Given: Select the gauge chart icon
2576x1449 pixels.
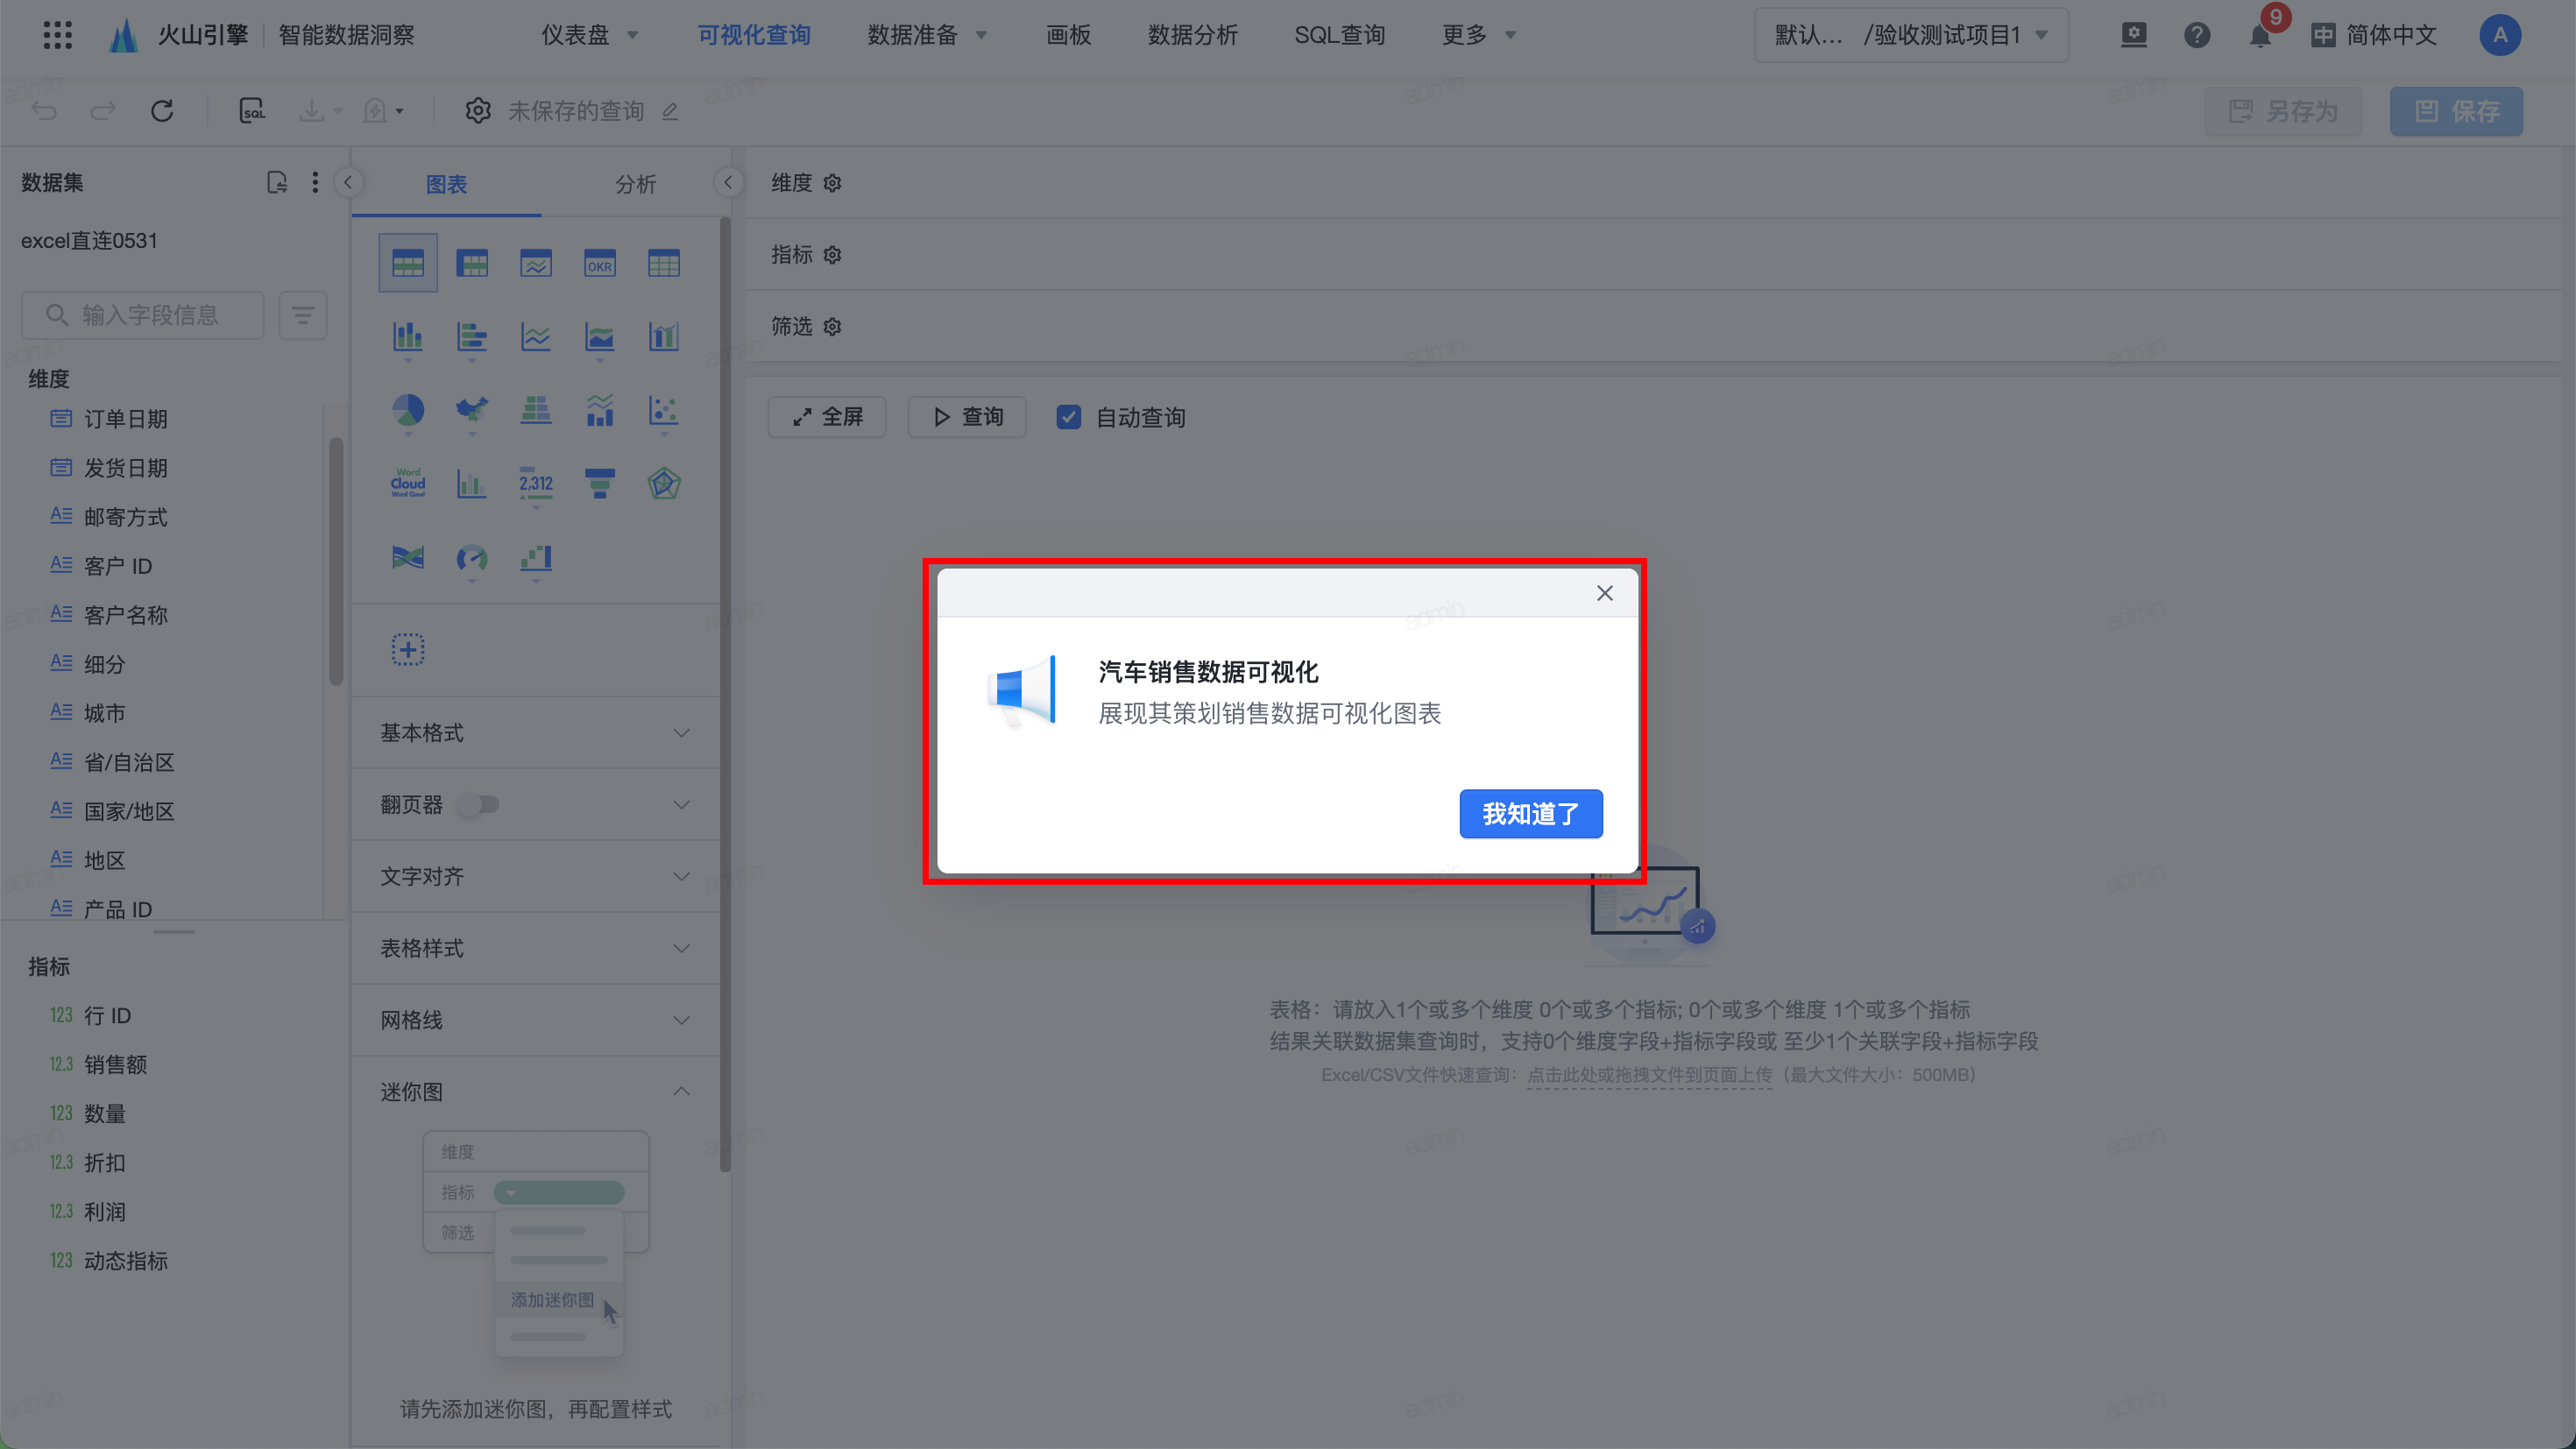Looking at the screenshot, I should pos(472,557).
